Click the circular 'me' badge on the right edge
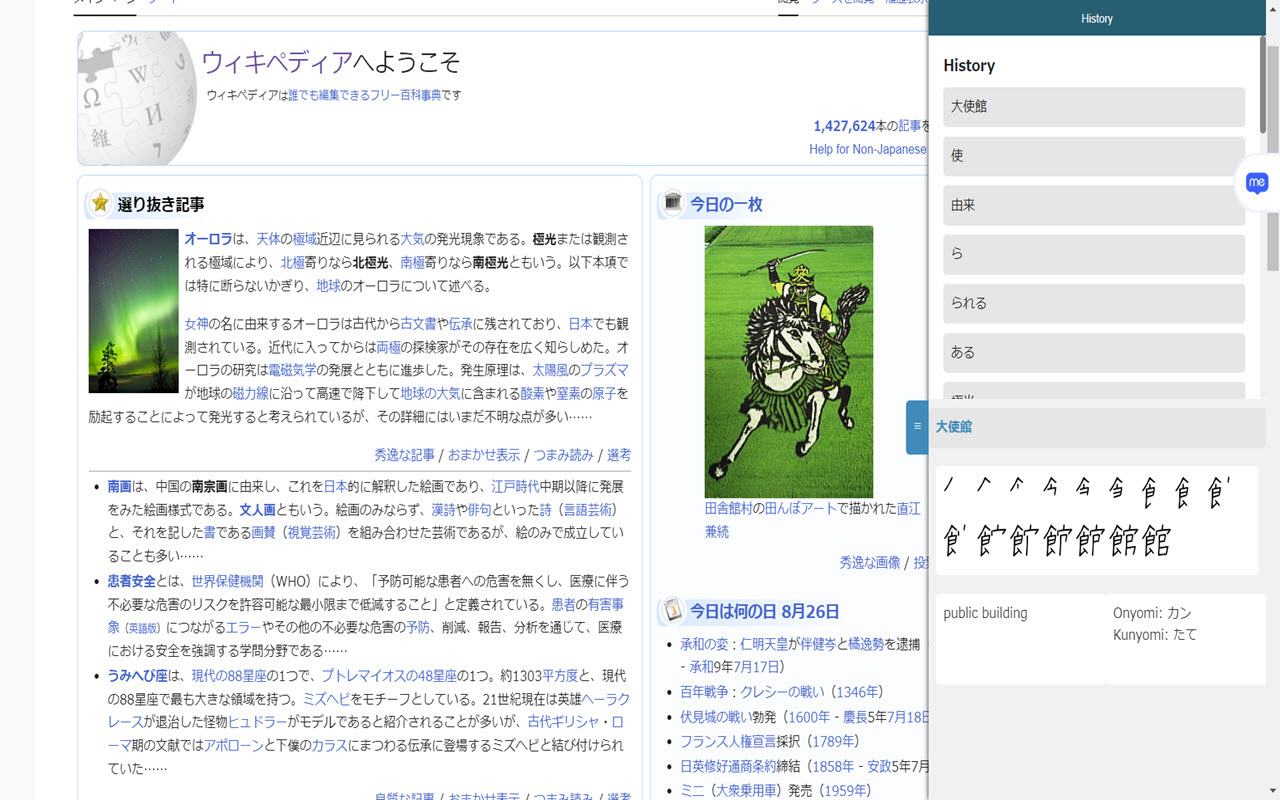Viewport: 1280px width, 800px height. coord(1256,184)
